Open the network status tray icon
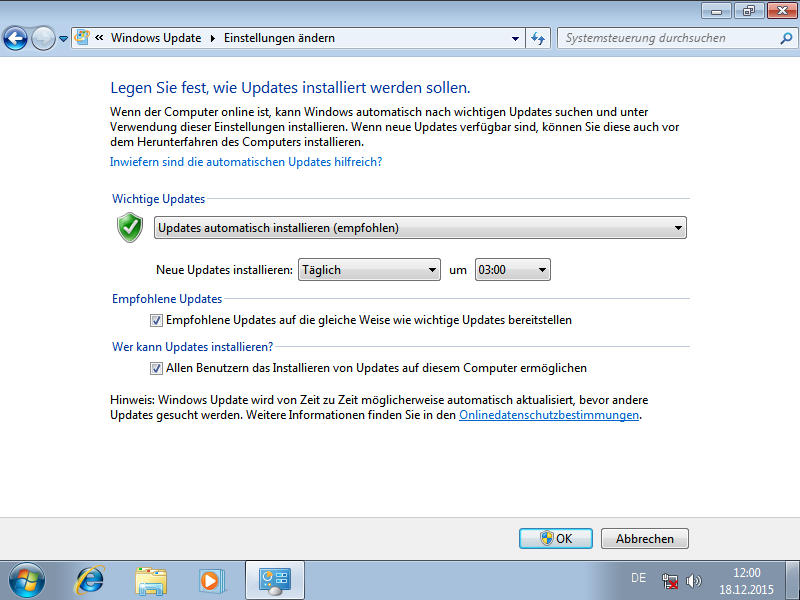 (669, 581)
